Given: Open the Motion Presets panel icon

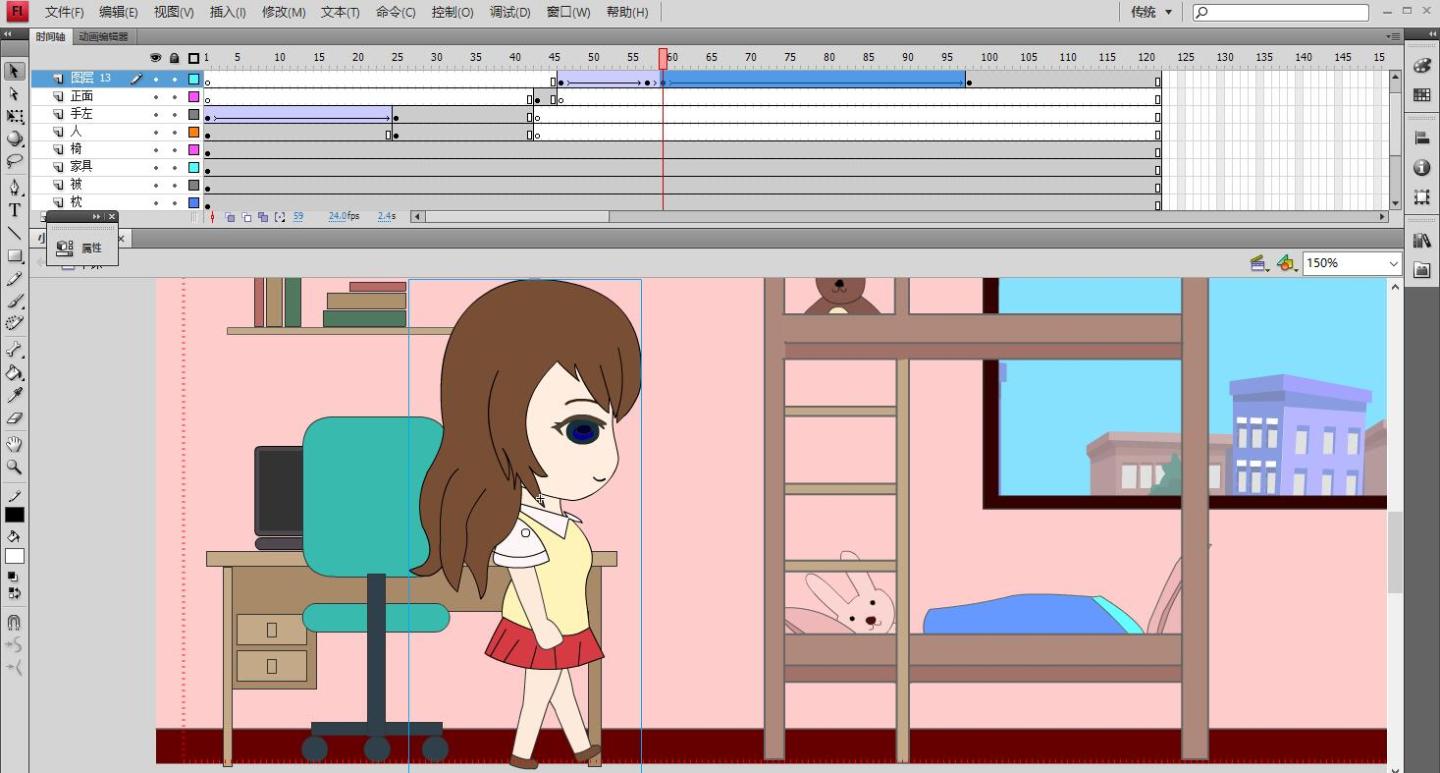Looking at the screenshot, I should click(x=1421, y=270).
